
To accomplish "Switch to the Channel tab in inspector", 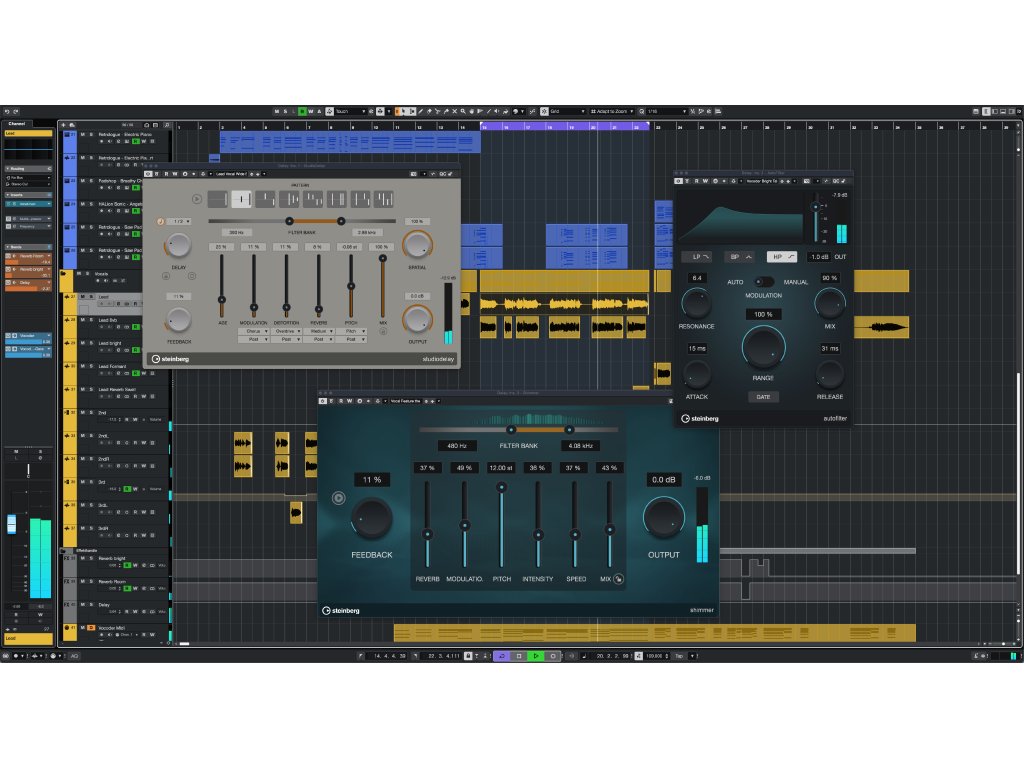I will click(x=17, y=123).
